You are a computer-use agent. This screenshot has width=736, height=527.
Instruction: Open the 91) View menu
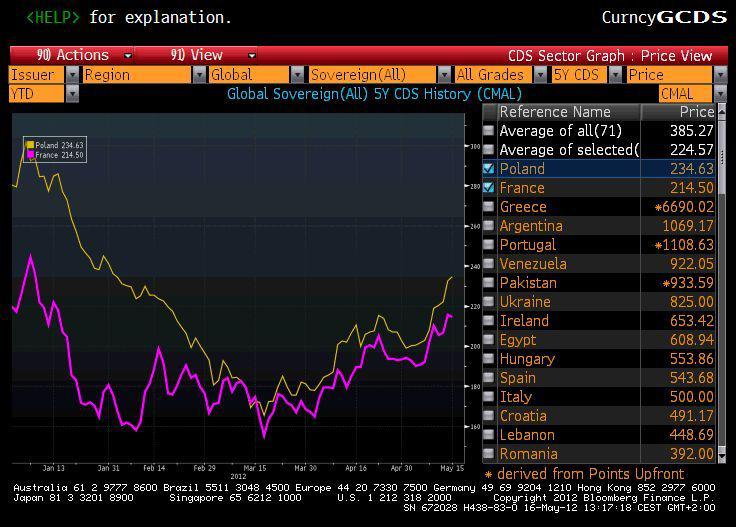pyautogui.click(x=196, y=55)
